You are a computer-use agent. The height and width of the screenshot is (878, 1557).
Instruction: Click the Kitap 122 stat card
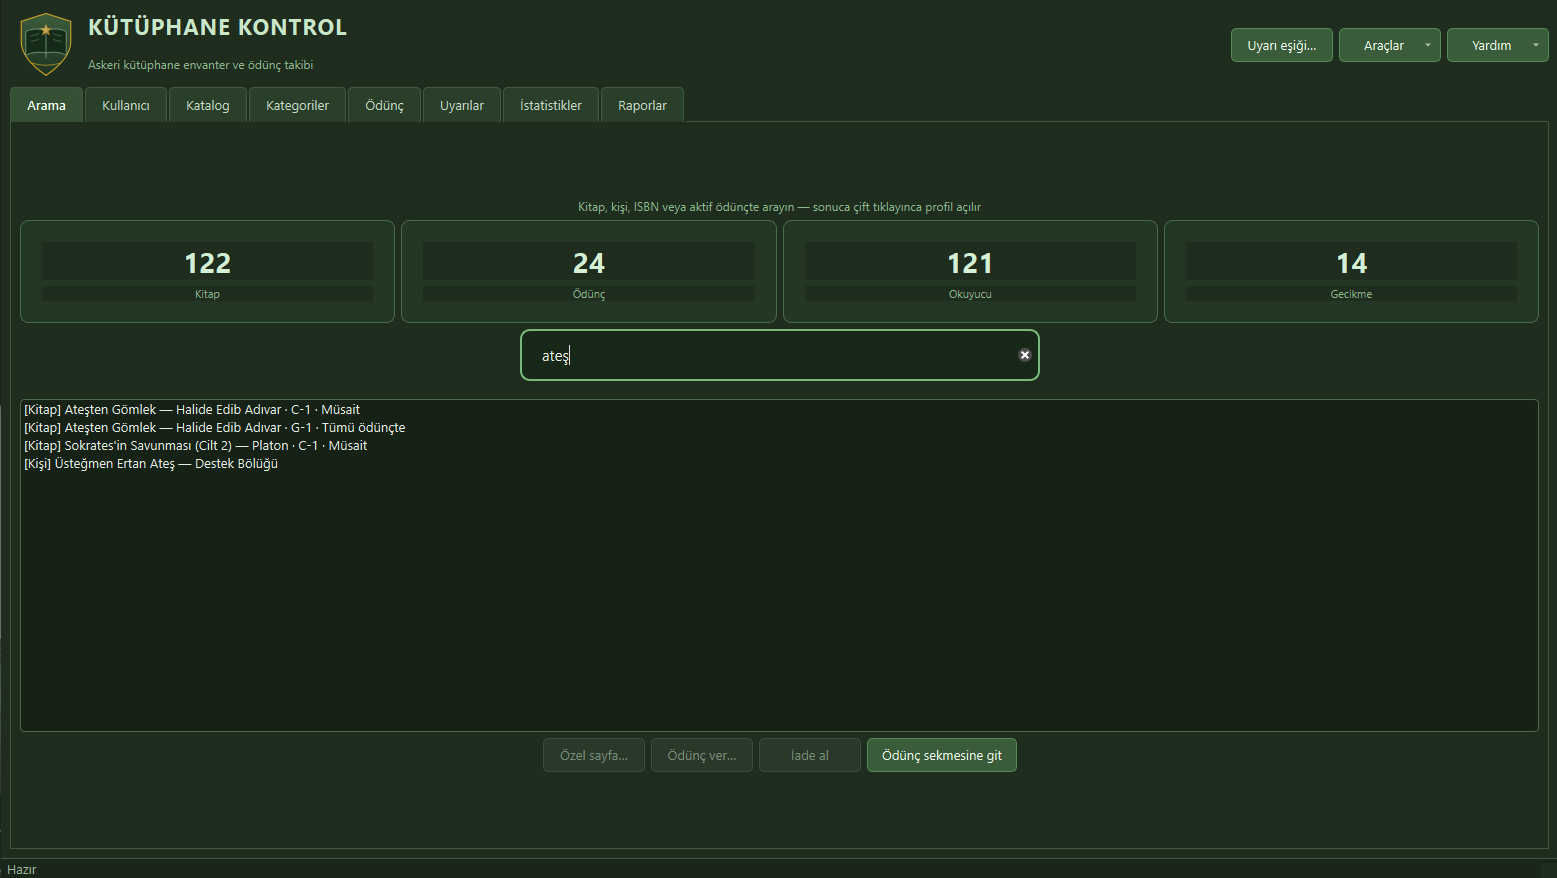[207, 271]
